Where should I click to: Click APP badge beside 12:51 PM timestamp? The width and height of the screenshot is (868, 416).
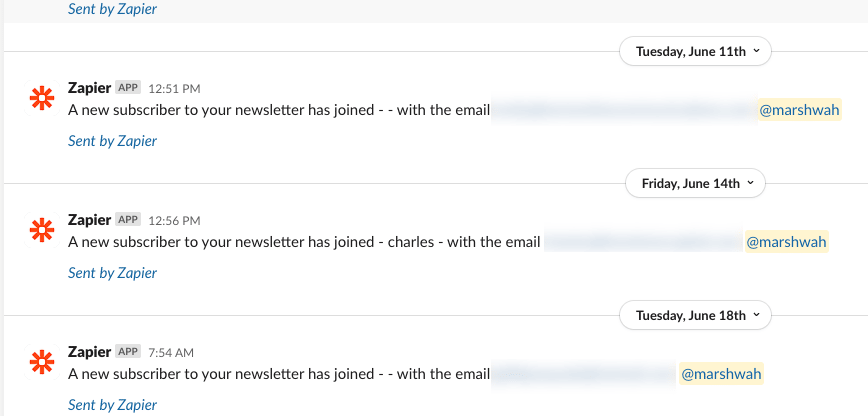[x=128, y=88]
